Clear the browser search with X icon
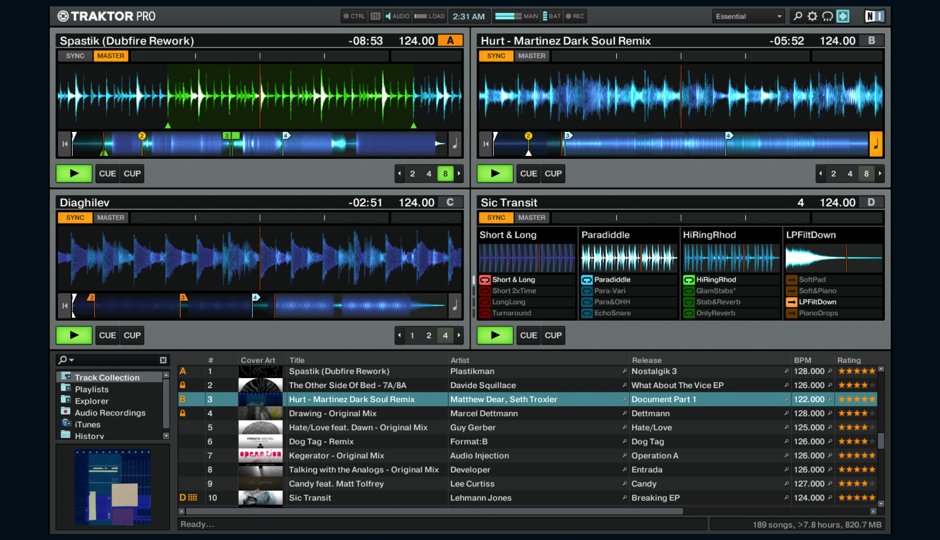This screenshot has height=540, width=940. coord(163,360)
